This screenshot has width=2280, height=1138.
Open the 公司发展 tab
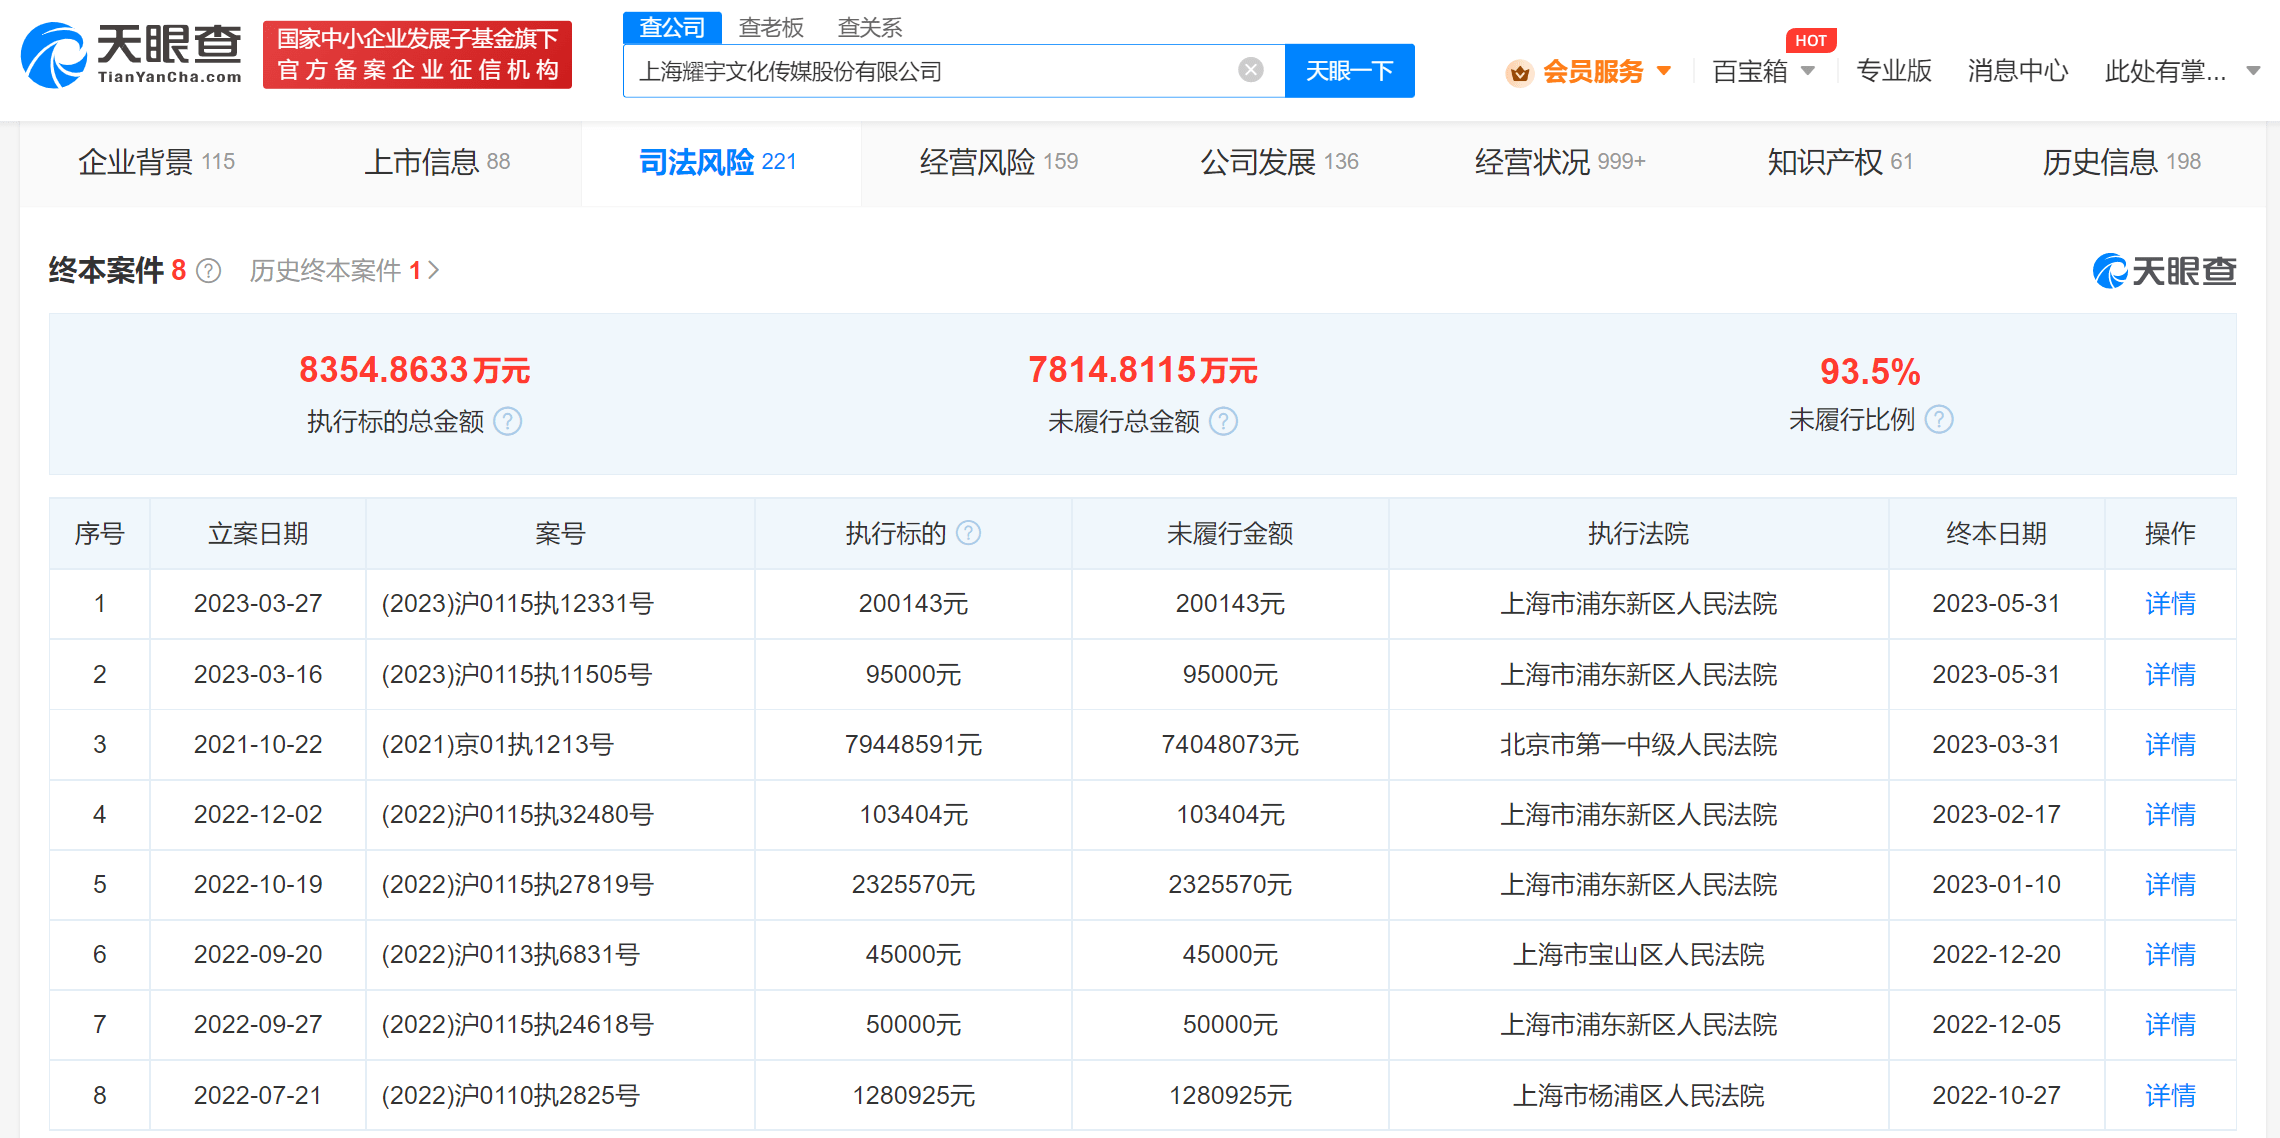pyautogui.click(x=1280, y=162)
